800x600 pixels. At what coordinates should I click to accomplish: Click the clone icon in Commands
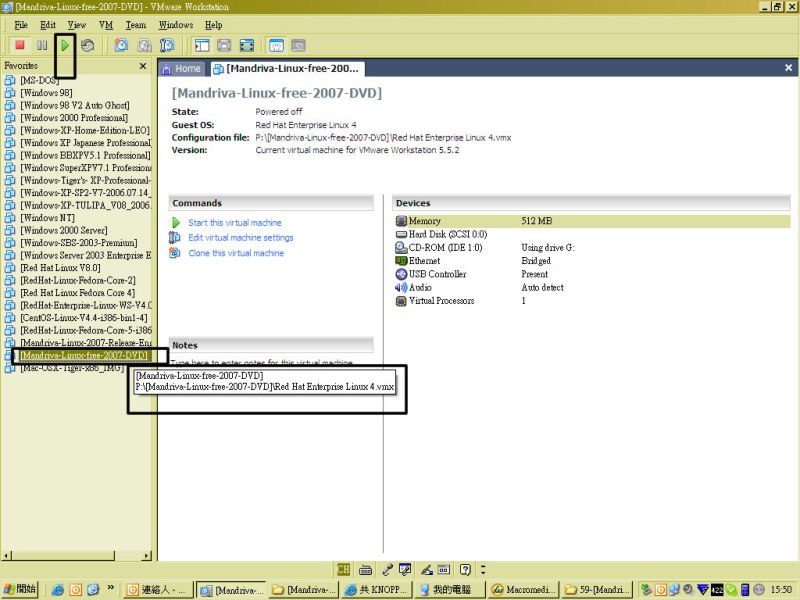[x=174, y=253]
